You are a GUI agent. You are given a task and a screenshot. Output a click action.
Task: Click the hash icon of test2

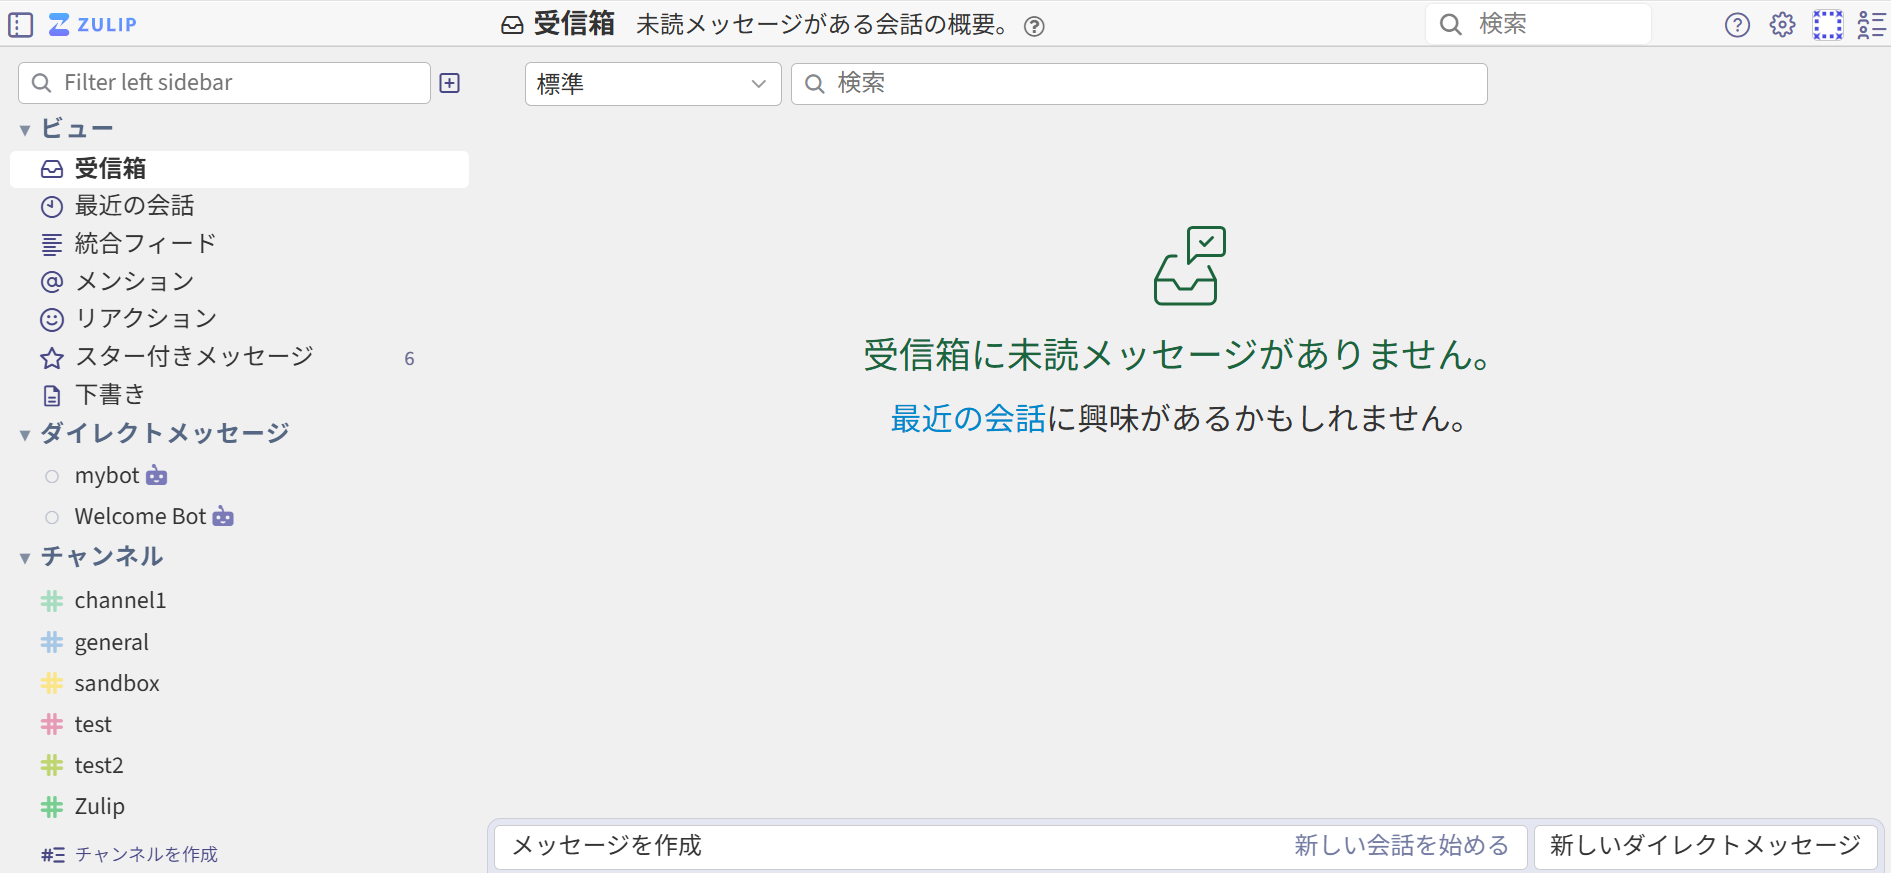tap(52, 765)
